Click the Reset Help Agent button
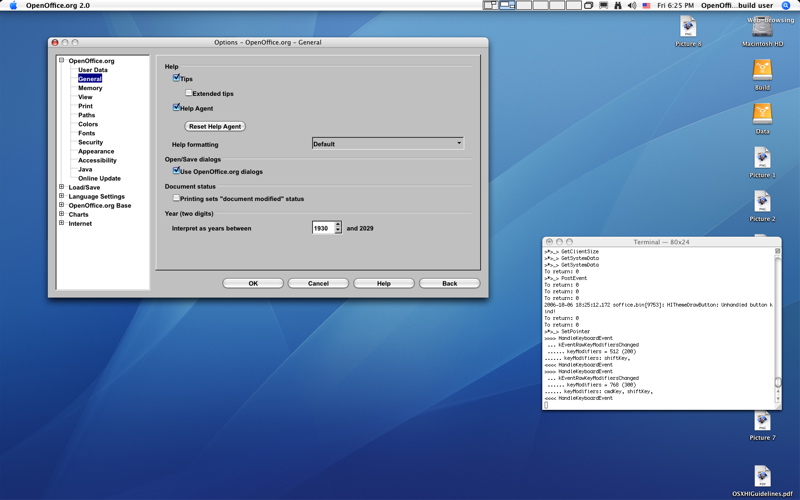The width and height of the screenshot is (800, 500). (215, 126)
